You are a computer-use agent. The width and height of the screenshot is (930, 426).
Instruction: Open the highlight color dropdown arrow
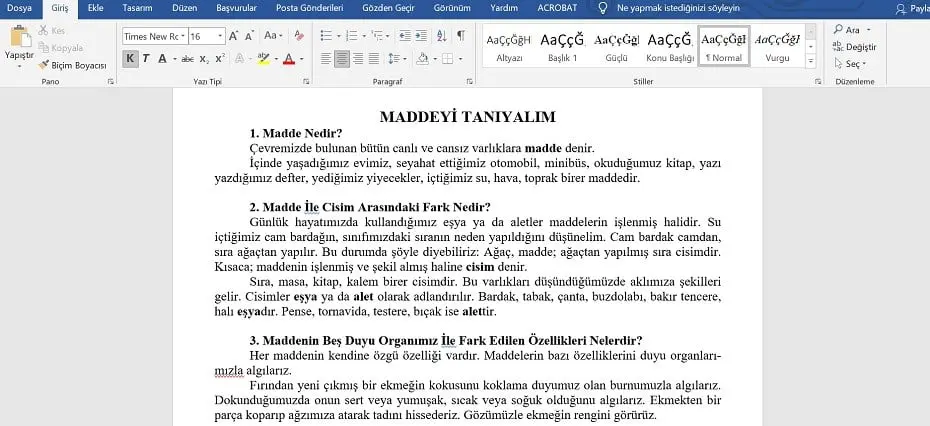pos(276,59)
